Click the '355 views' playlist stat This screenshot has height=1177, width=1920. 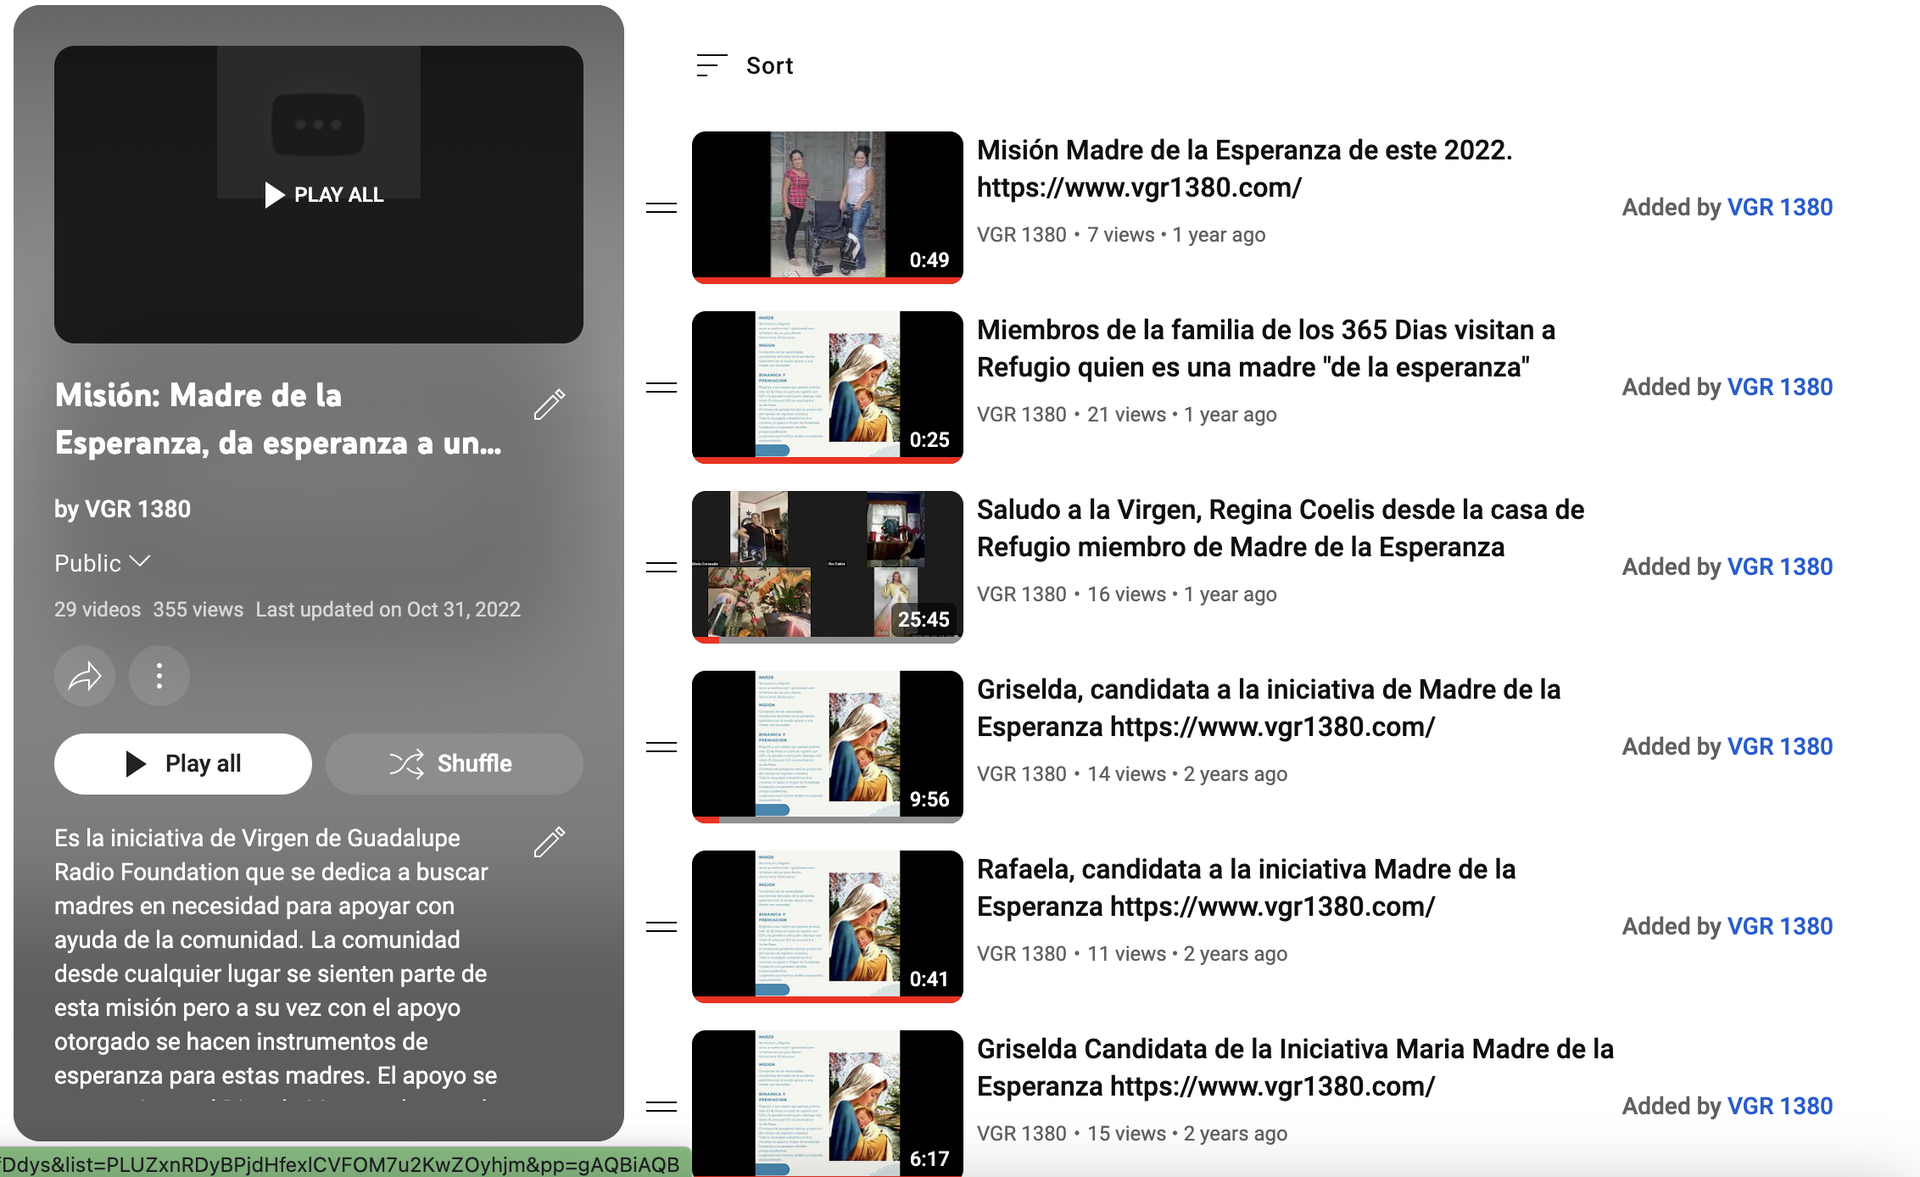(x=198, y=610)
